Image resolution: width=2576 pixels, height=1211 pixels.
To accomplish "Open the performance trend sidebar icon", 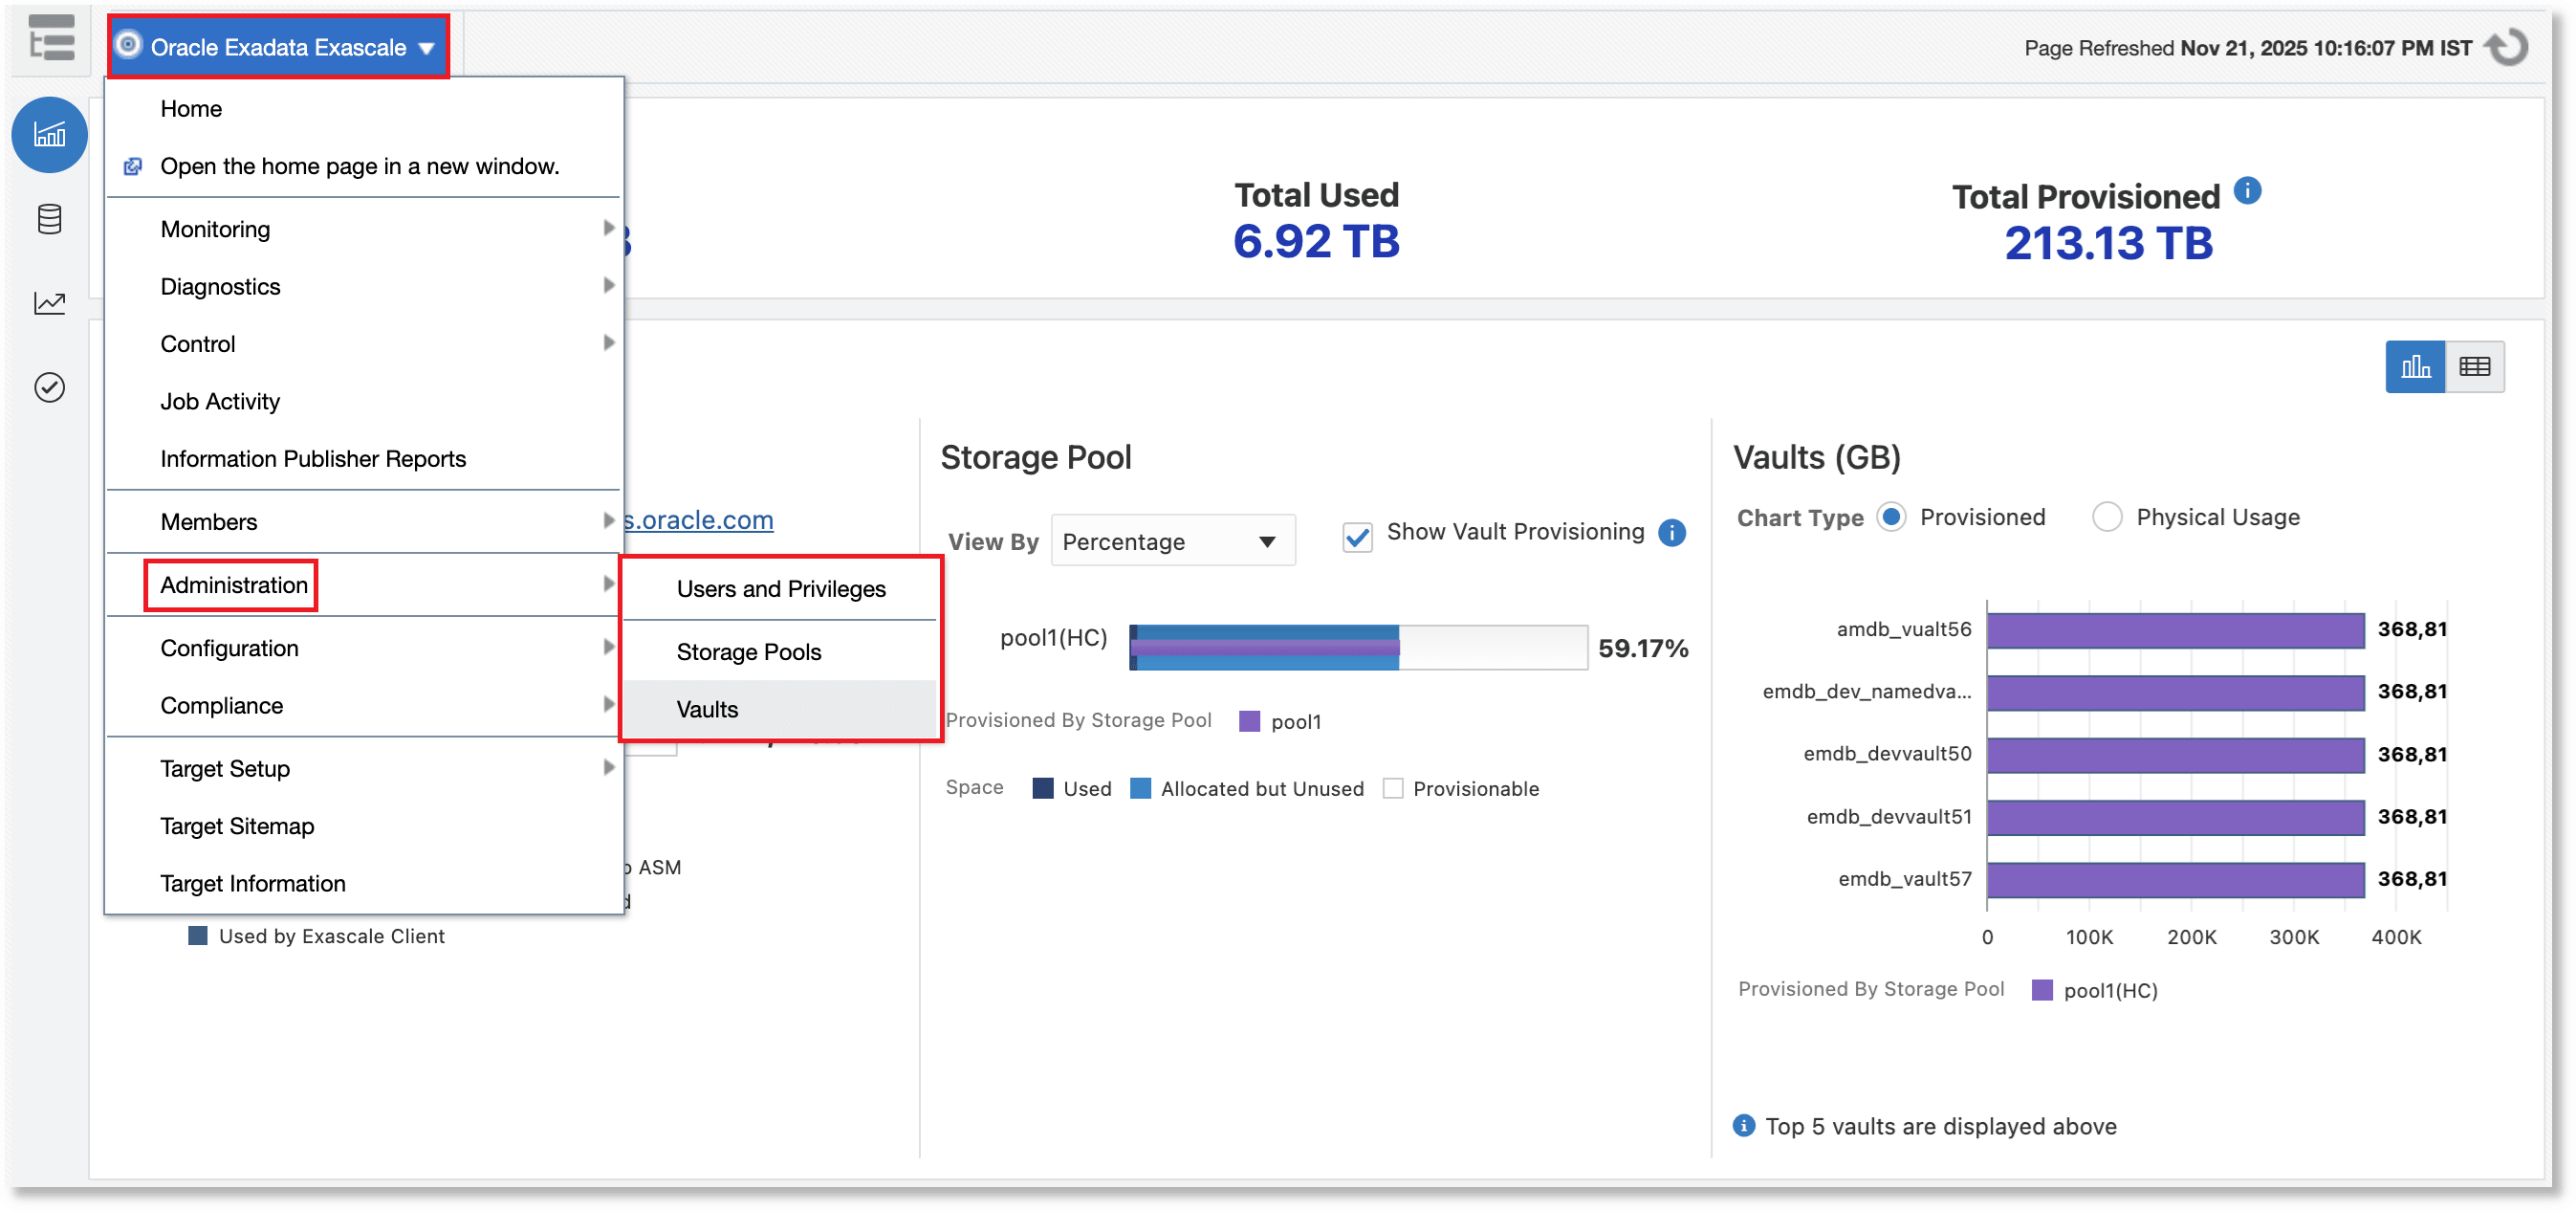I will point(49,303).
